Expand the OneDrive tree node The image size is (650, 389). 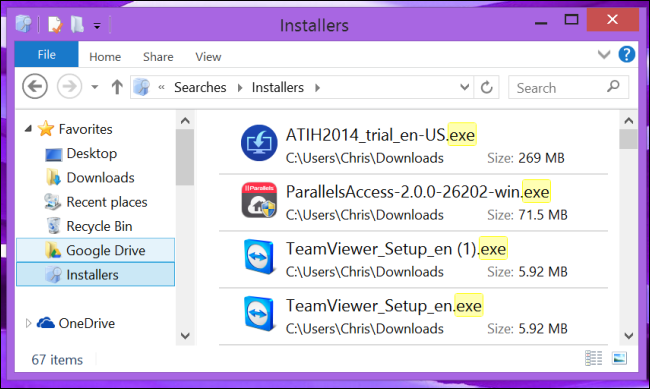click(28, 323)
